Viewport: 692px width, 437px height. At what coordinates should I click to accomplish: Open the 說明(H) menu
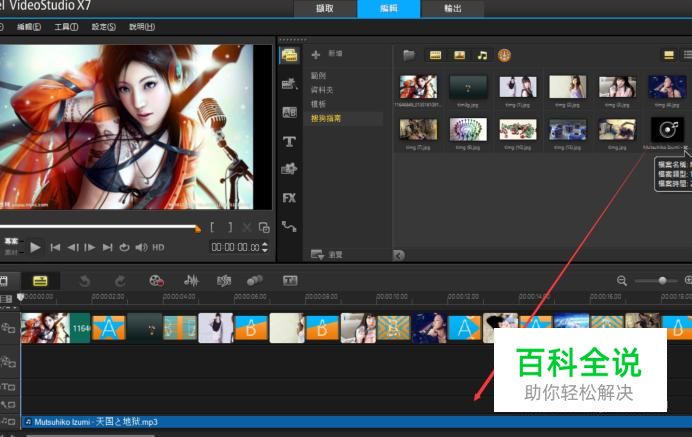pos(142,27)
